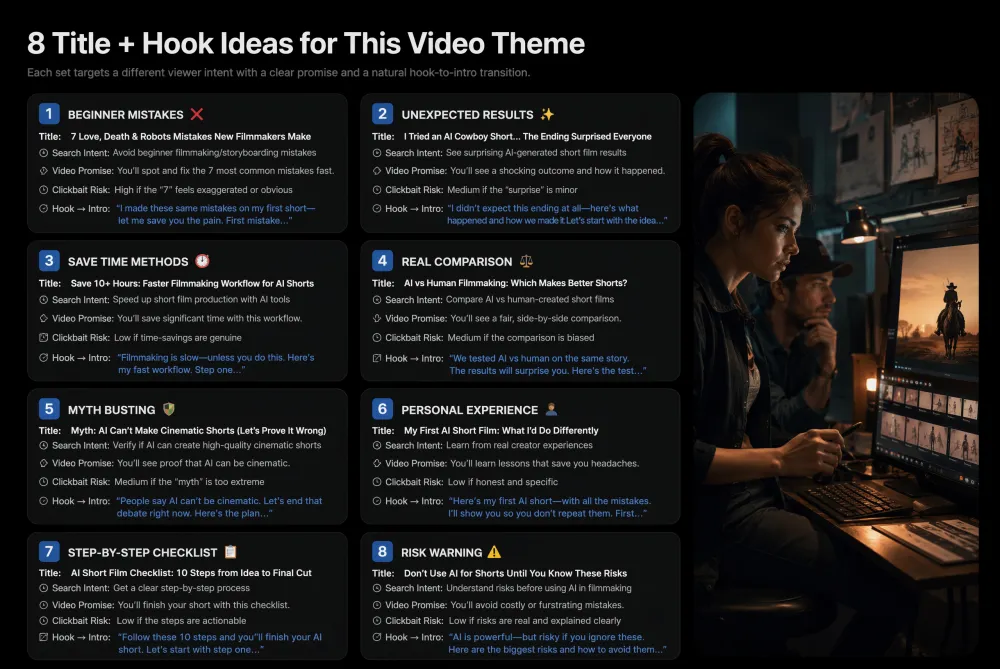Click the clock icon beside Save Time Methods
Screen dimensions: 1000x669
click(x=202, y=261)
